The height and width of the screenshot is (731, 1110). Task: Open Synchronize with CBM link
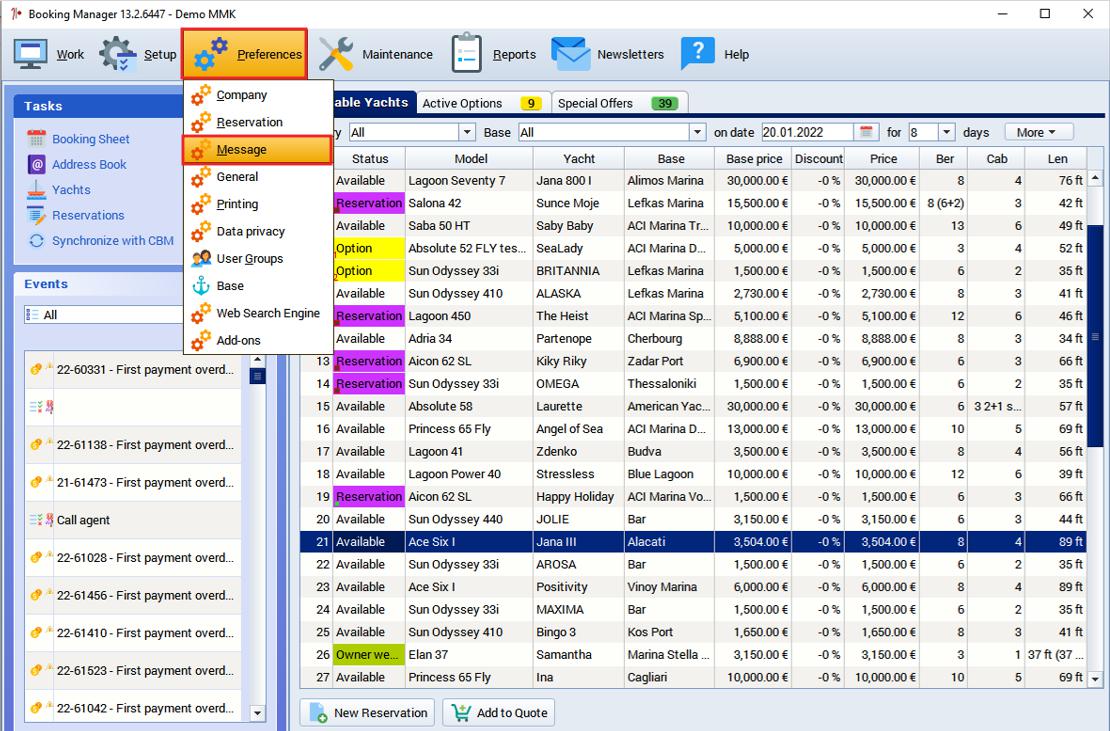click(x=113, y=241)
